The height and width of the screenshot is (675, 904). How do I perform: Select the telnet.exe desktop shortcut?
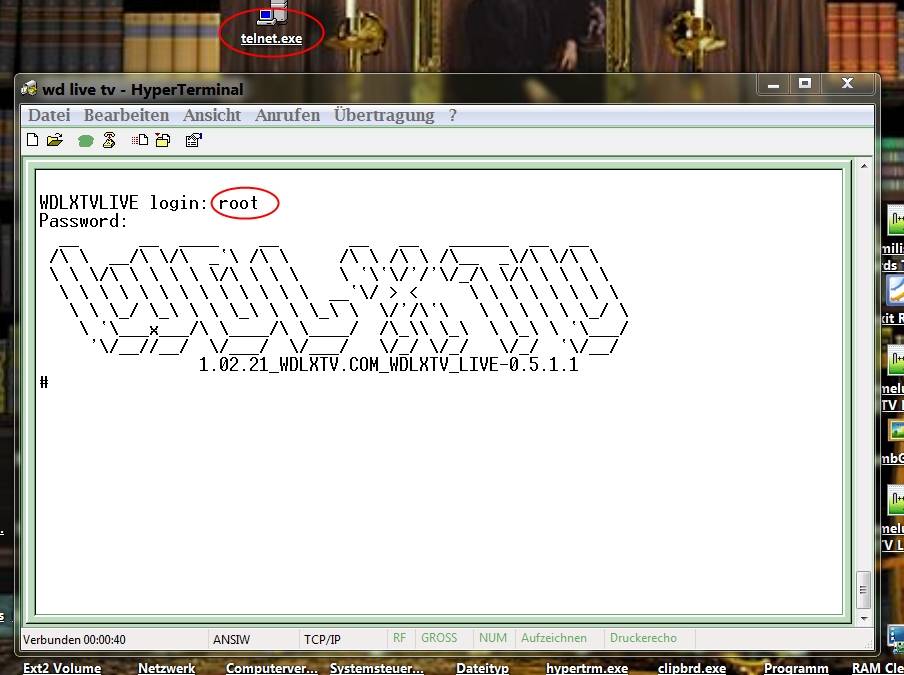pyautogui.click(x=271, y=24)
